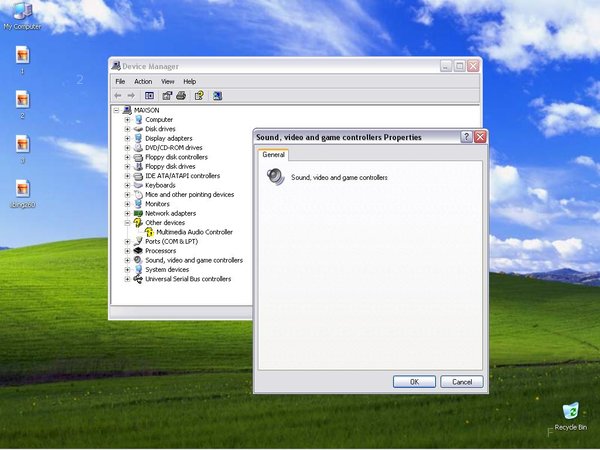
Task: Expand the DVD/CD-ROM drives node
Action: (x=127, y=148)
